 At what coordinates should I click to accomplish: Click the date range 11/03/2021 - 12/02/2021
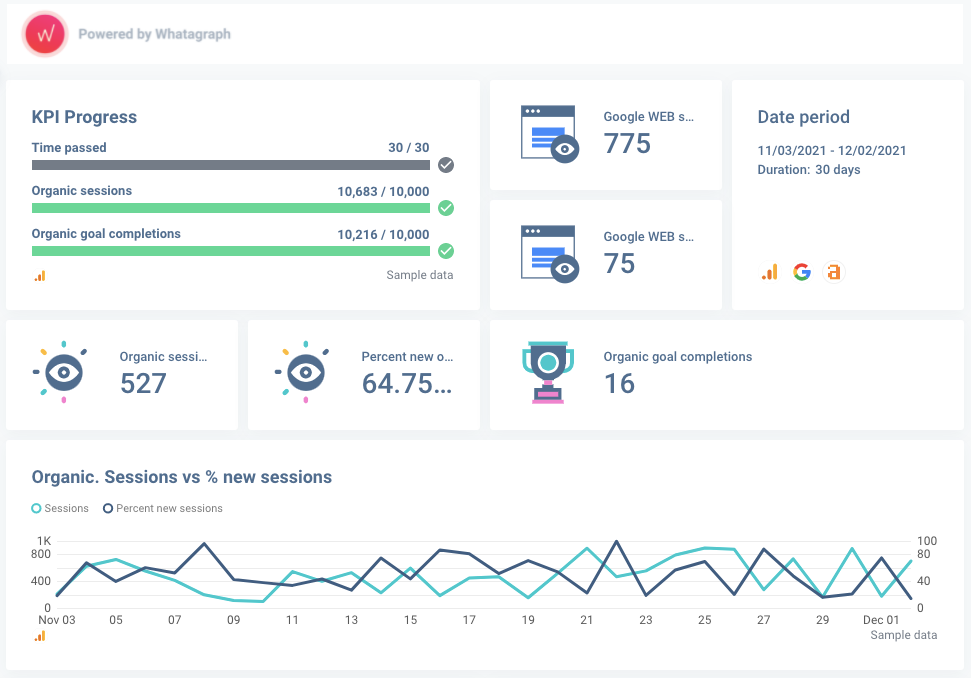coord(832,150)
